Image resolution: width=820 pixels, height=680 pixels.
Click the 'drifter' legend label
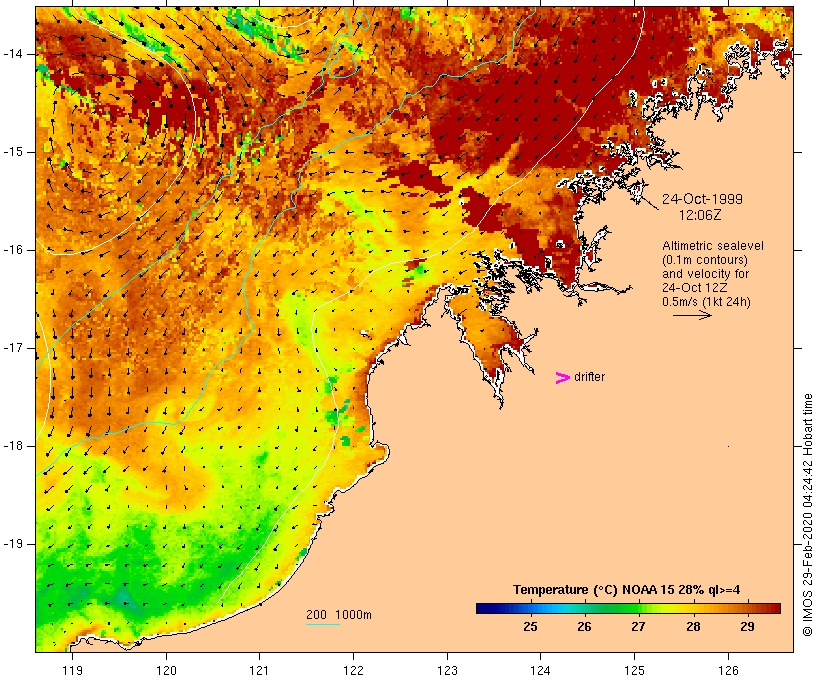point(589,377)
